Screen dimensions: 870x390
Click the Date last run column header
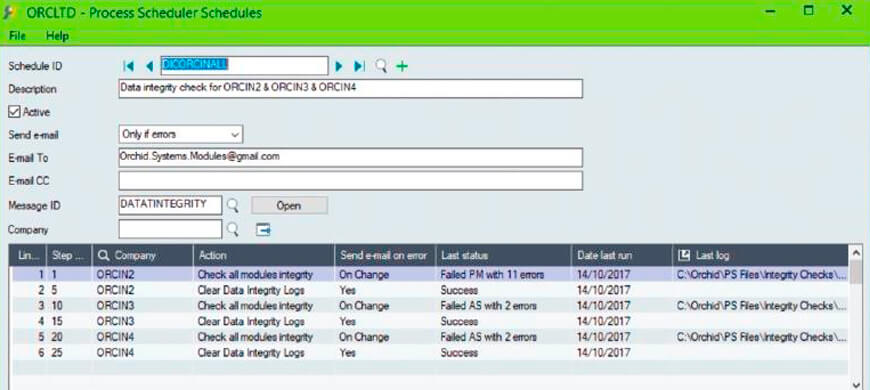(621, 255)
